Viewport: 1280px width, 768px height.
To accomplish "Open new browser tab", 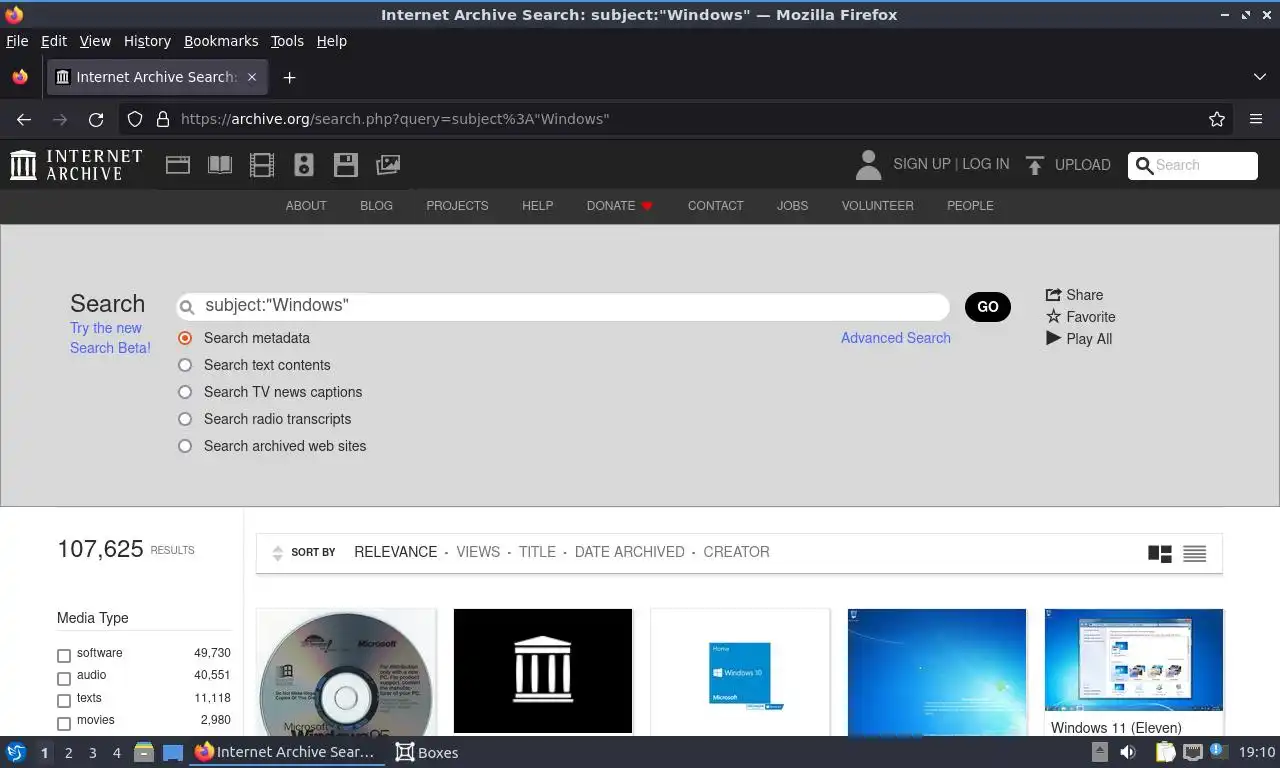I will pyautogui.click(x=289, y=77).
